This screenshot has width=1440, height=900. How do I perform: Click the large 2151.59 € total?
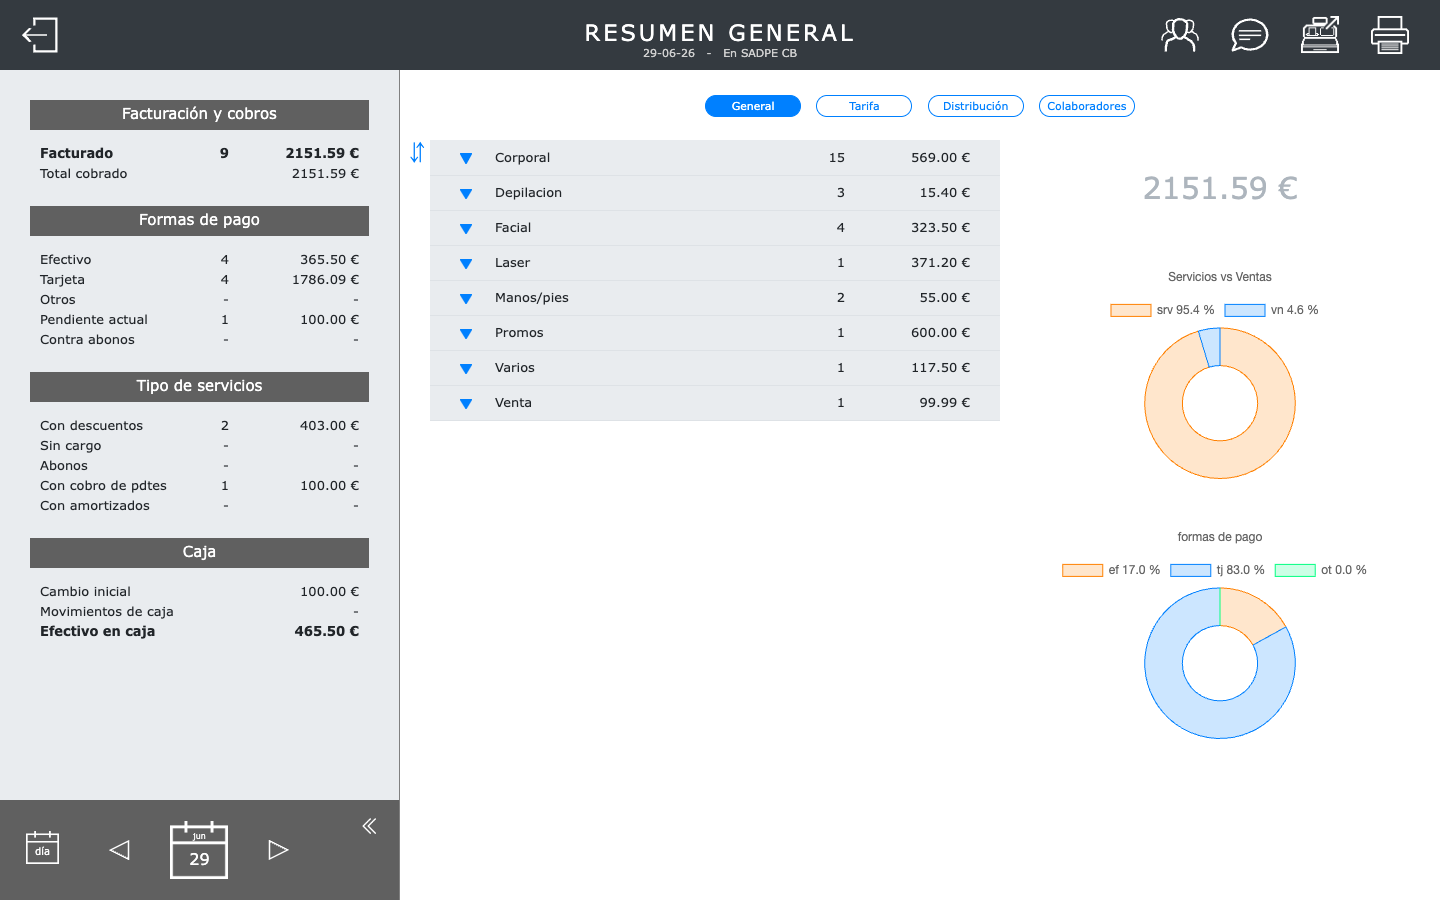click(x=1220, y=188)
